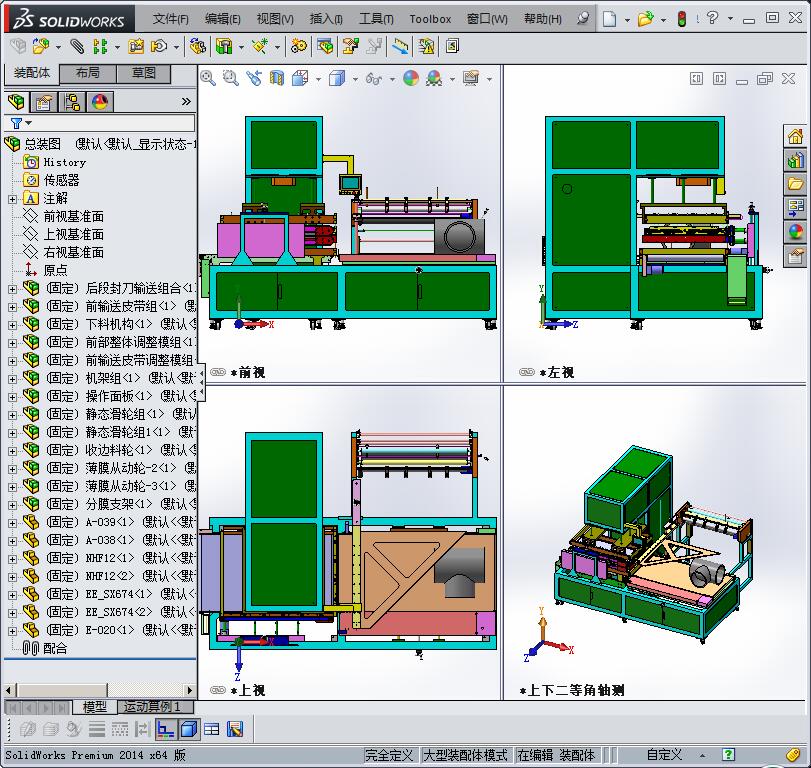Screen dimensions: 811x768
Task: Click the status bar help question icon
Action: pyautogui.click(x=728, y=755)
